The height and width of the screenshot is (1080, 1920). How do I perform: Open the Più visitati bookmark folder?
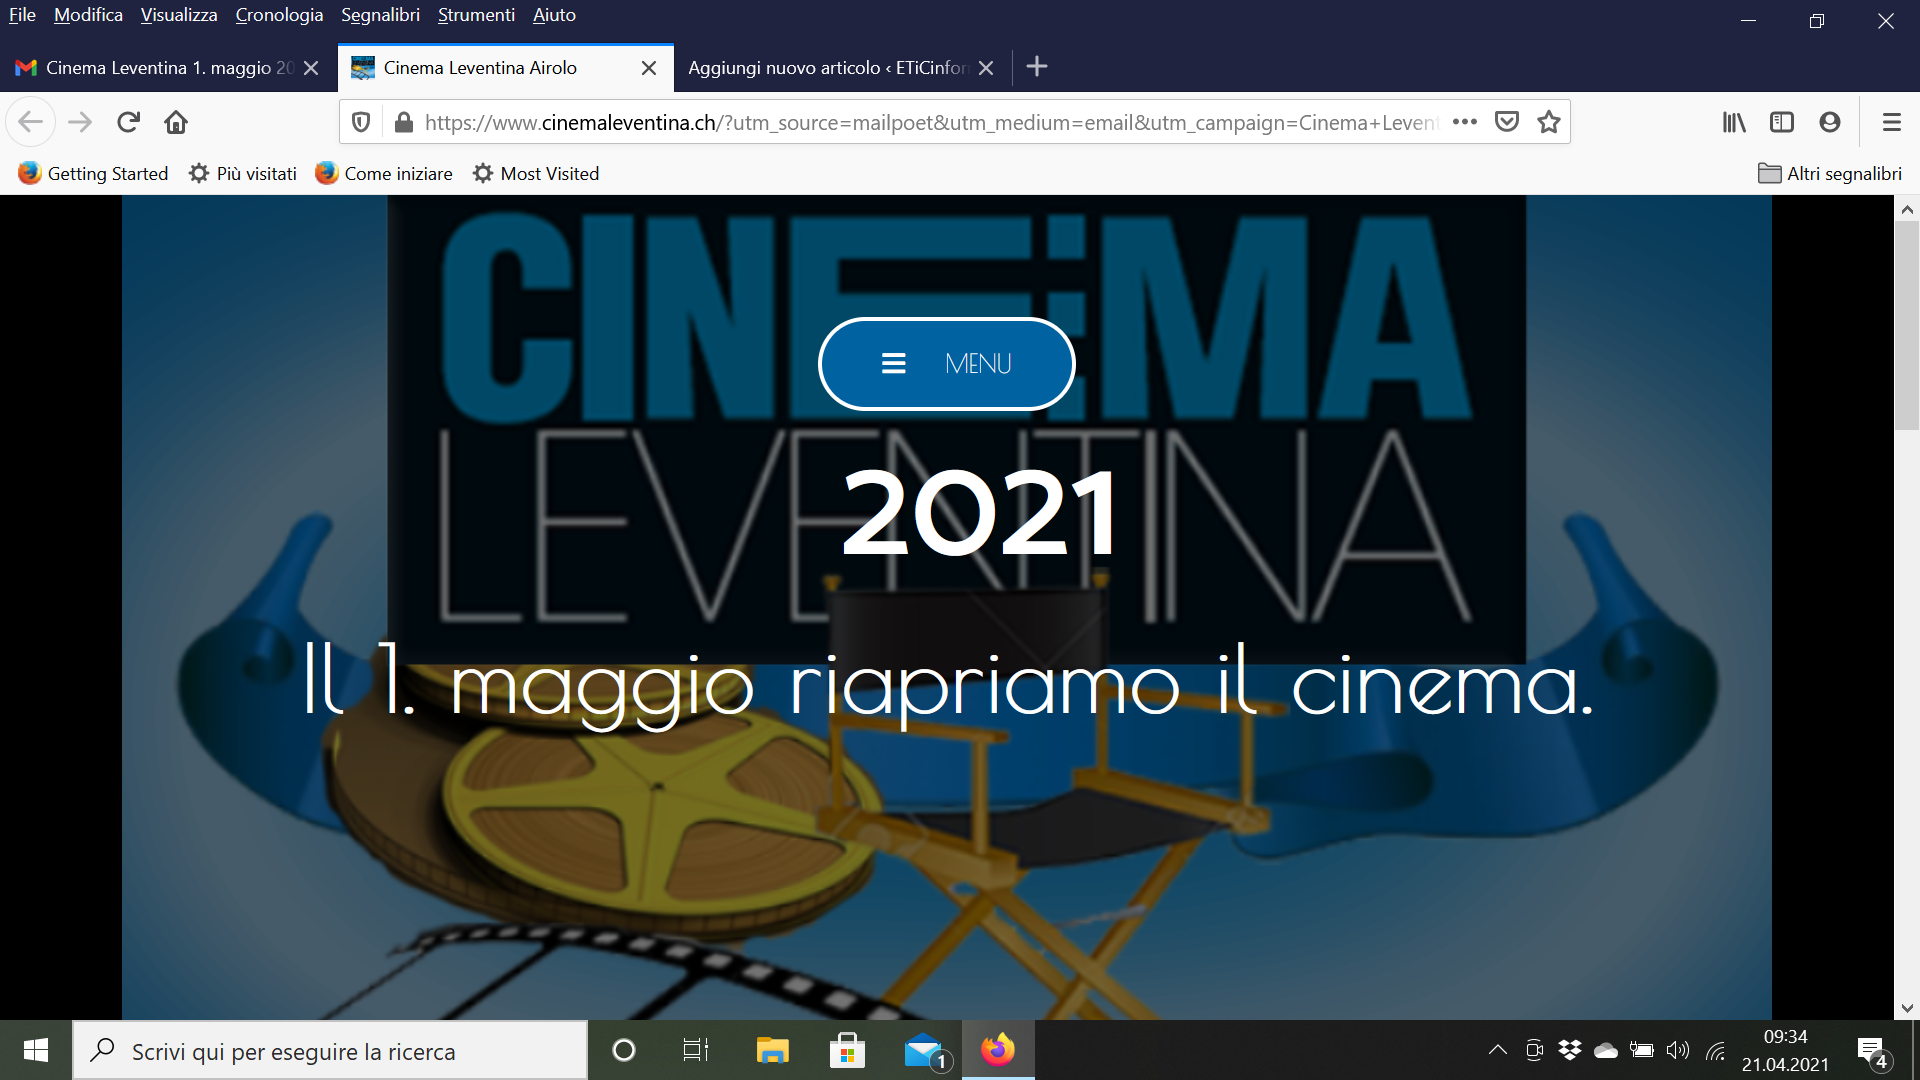pos(243,173)
